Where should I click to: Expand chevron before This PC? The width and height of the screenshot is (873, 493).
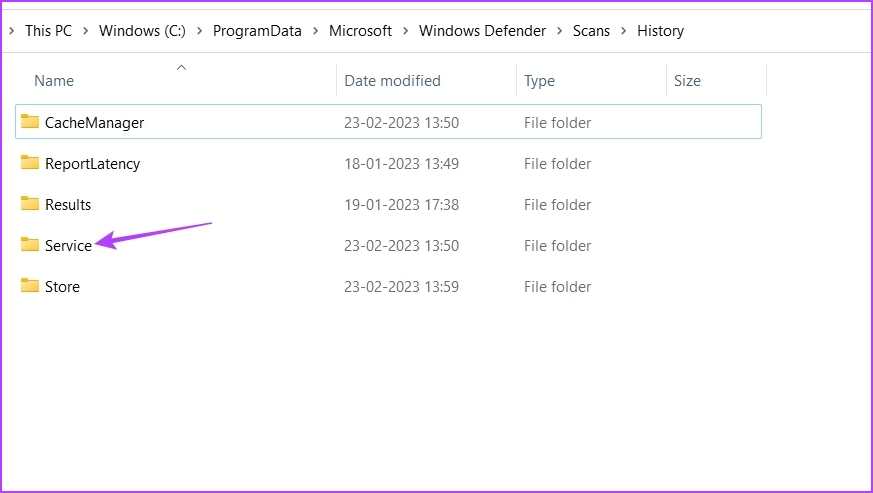[12, 31]
